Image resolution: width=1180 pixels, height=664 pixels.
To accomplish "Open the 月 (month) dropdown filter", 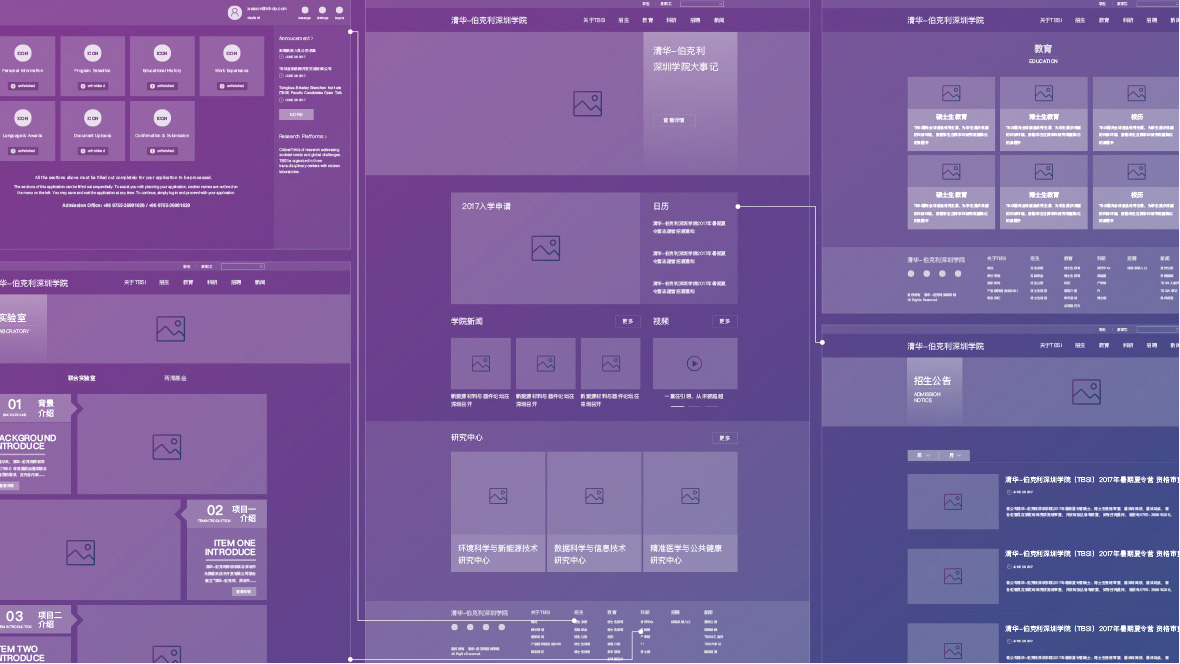I will [955, 455].
